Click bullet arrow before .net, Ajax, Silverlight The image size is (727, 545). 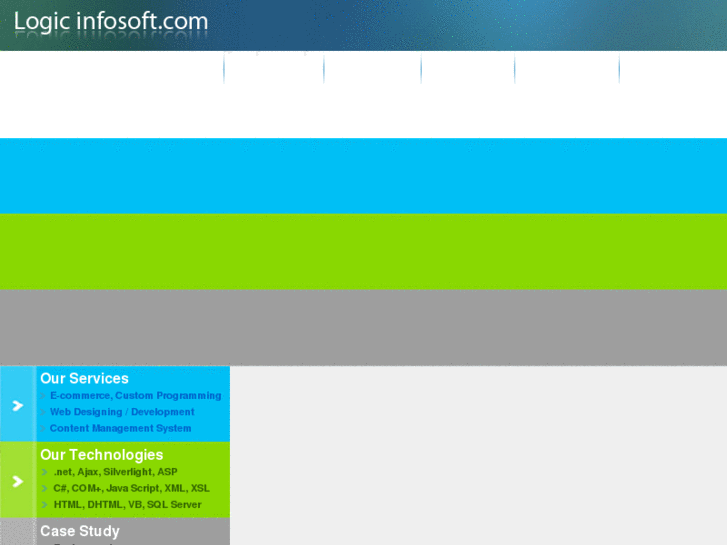45,472
